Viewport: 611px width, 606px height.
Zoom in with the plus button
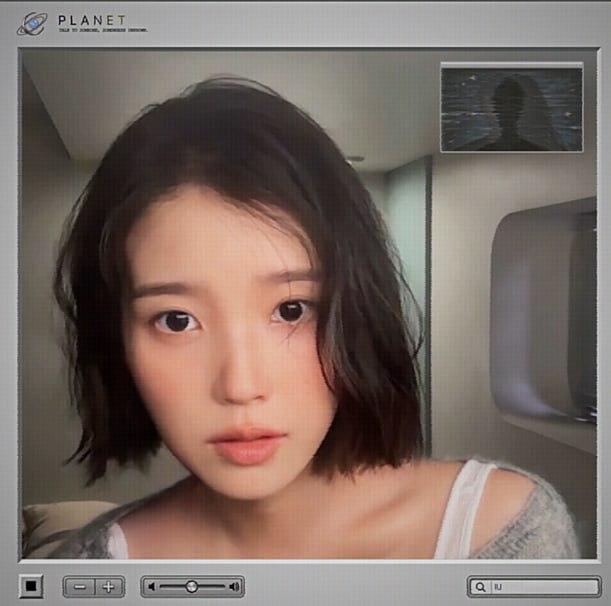[x=109, y=587]
